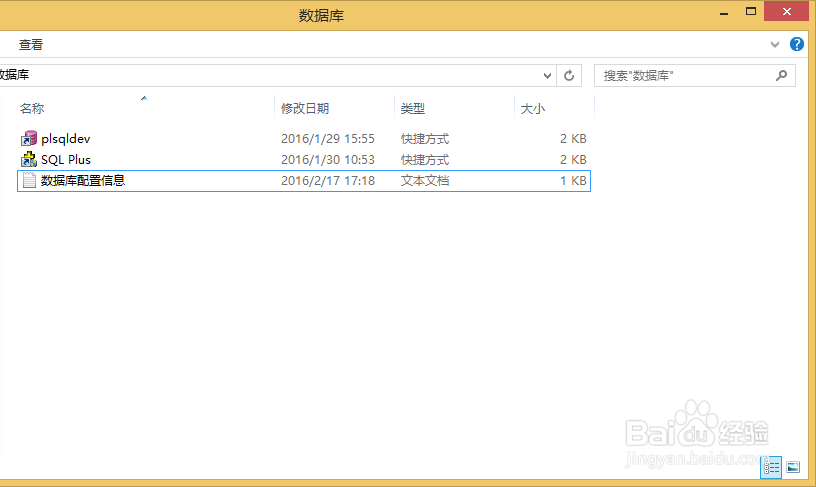Open the blue help question icon

796,44
